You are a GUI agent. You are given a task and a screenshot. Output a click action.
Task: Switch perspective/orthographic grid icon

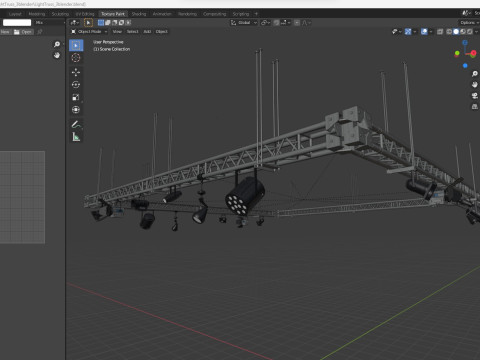[475, 107]
